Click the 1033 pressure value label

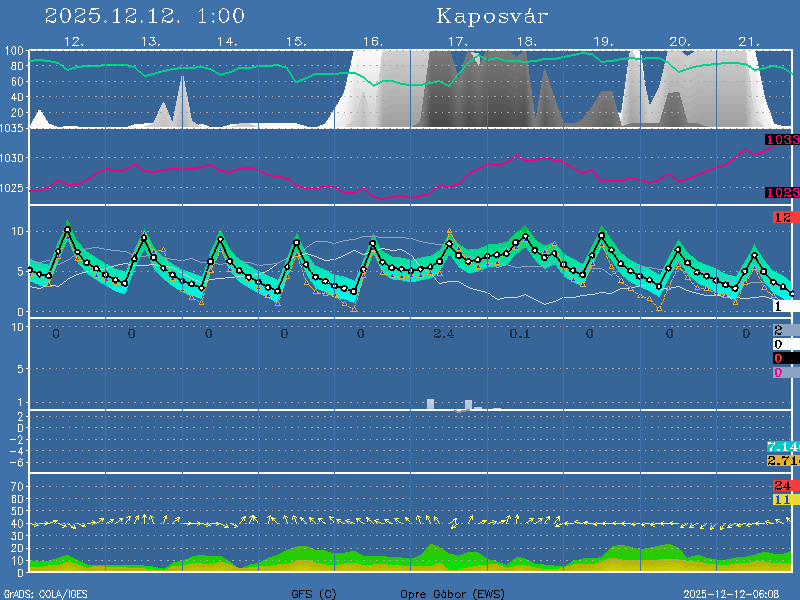point(782,140)
